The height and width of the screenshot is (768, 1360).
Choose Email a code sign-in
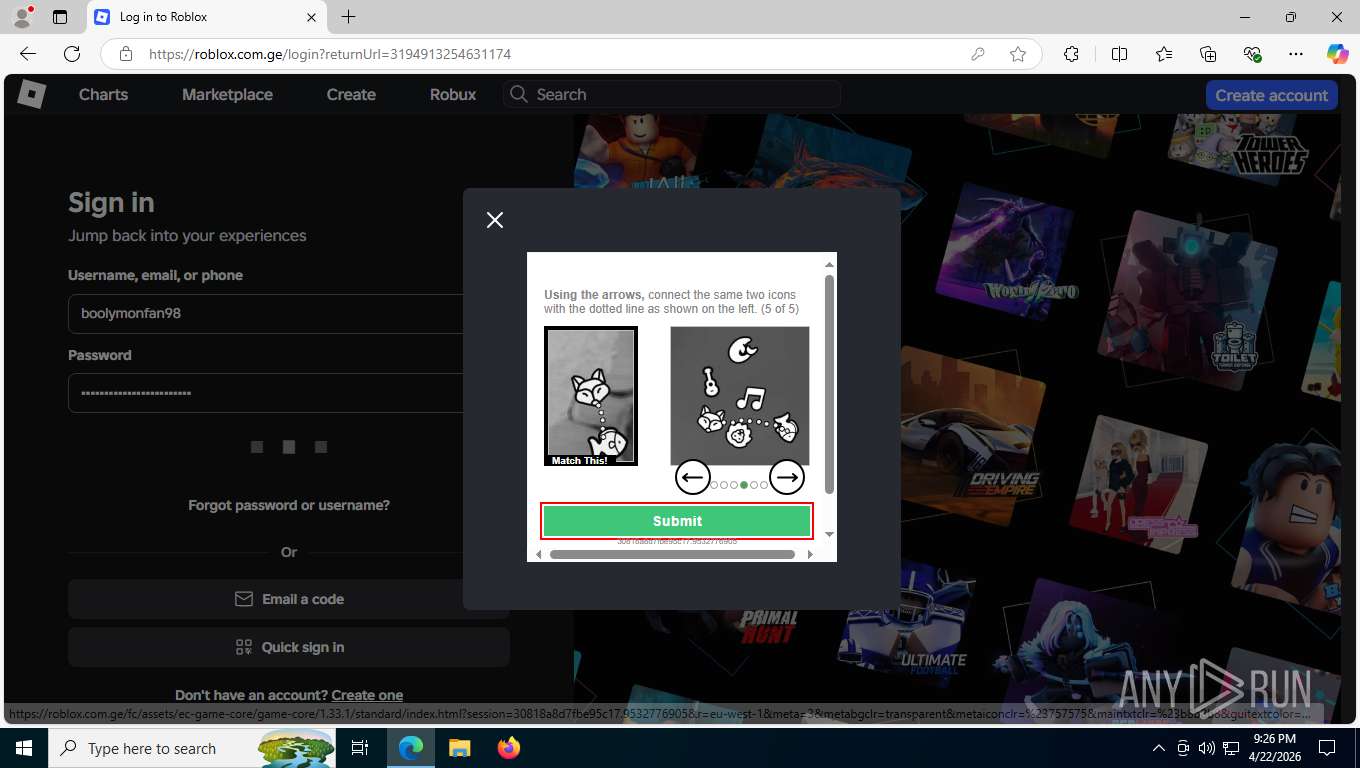point(289,599)
